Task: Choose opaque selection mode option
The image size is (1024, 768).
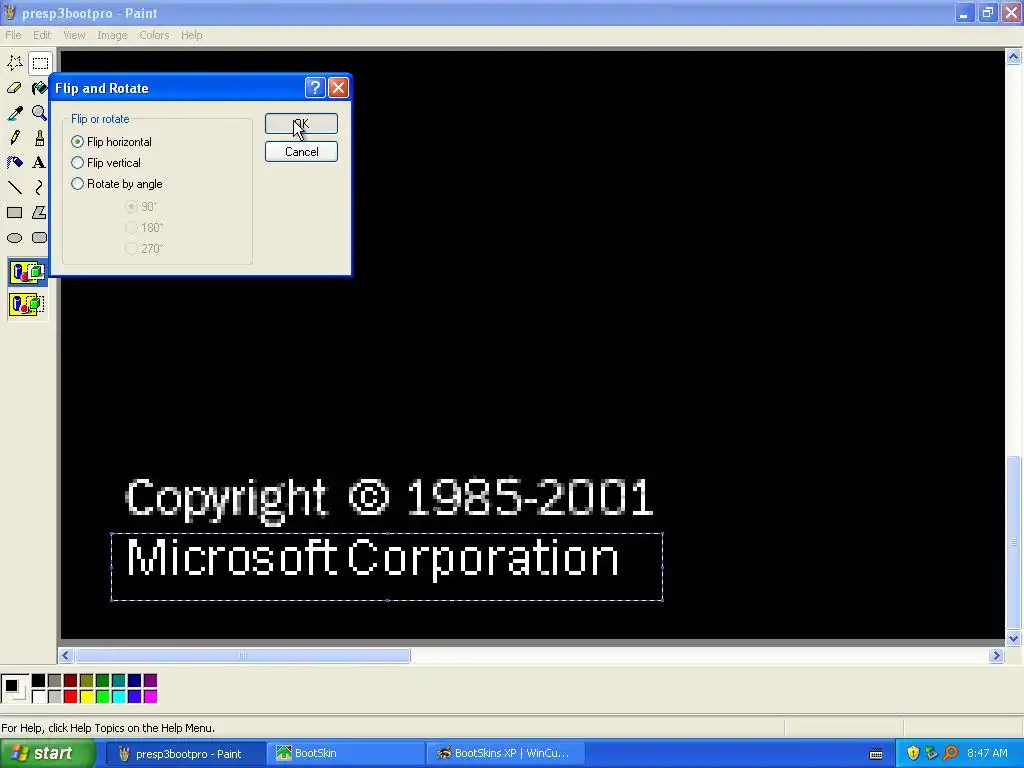Action: coord(27,272)
